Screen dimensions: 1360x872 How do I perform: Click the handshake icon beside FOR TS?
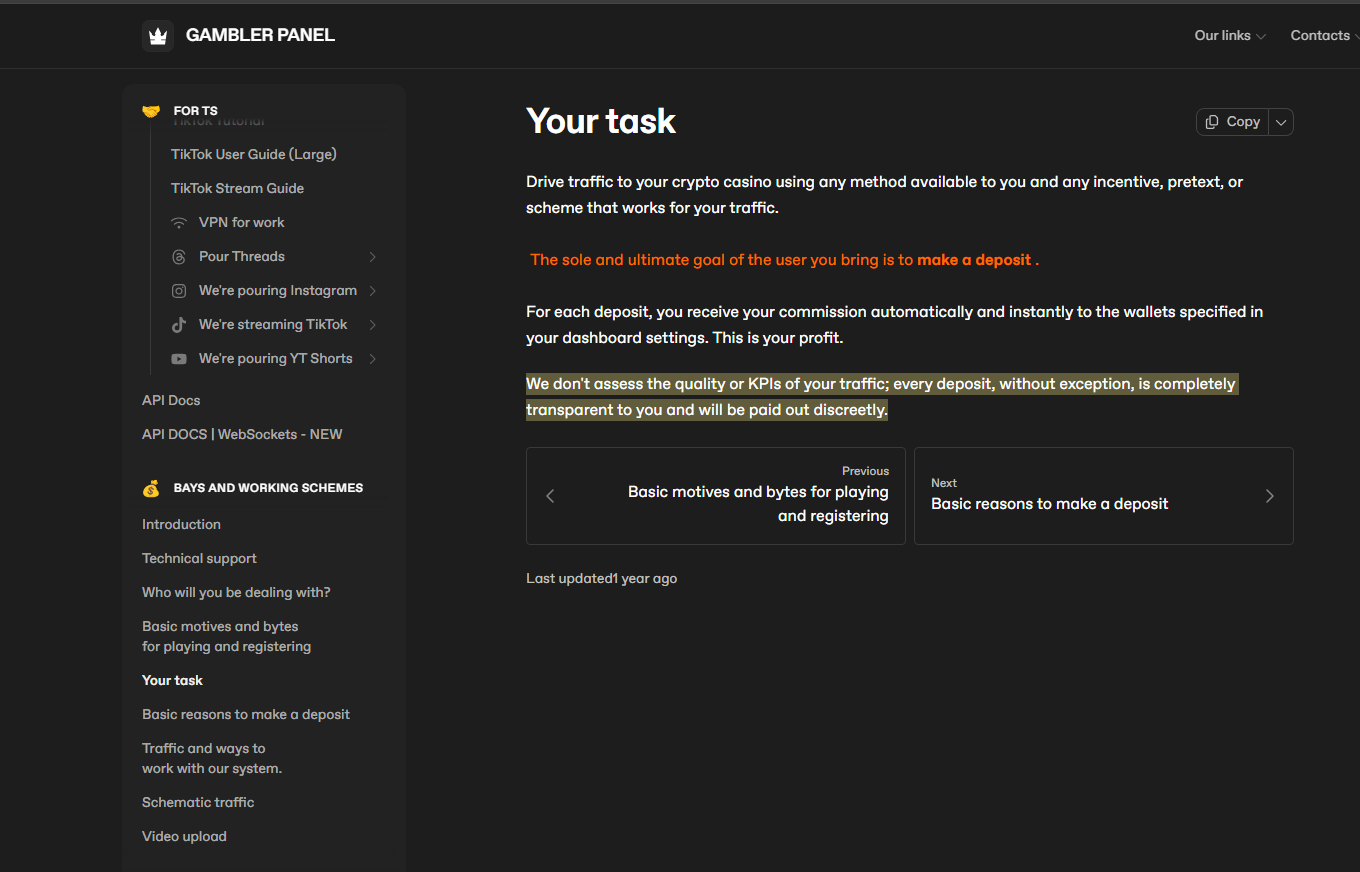click(x=151, y=111)
